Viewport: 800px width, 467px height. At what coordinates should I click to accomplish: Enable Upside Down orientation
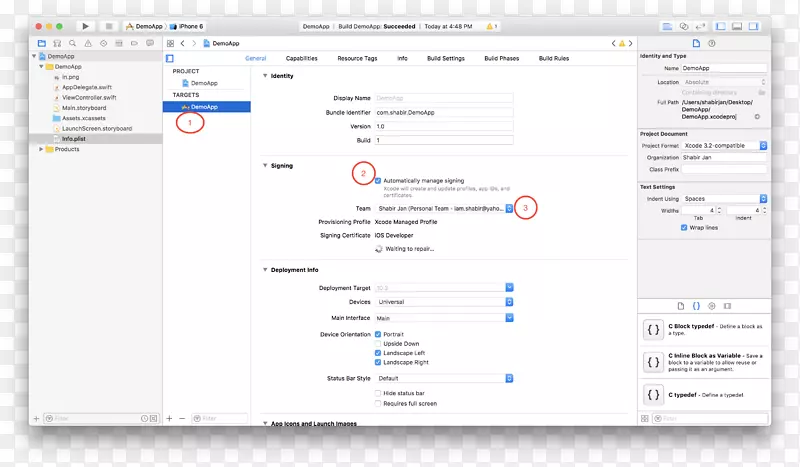[x=378, y=343]
